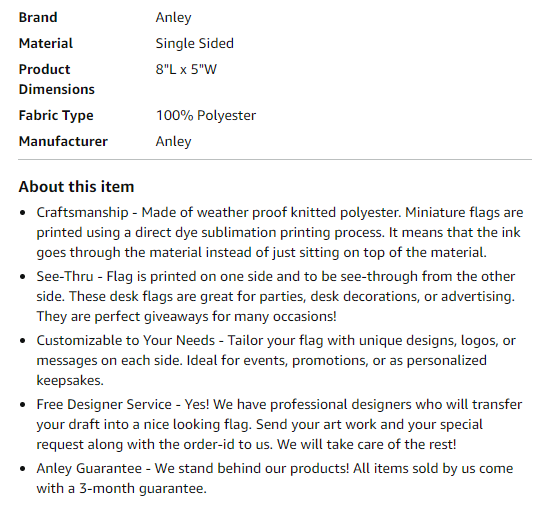Click the bullet dot before Anley Guarantee
Screen dimensions: 550x510
pyautogui.click(x=23, y=469)
